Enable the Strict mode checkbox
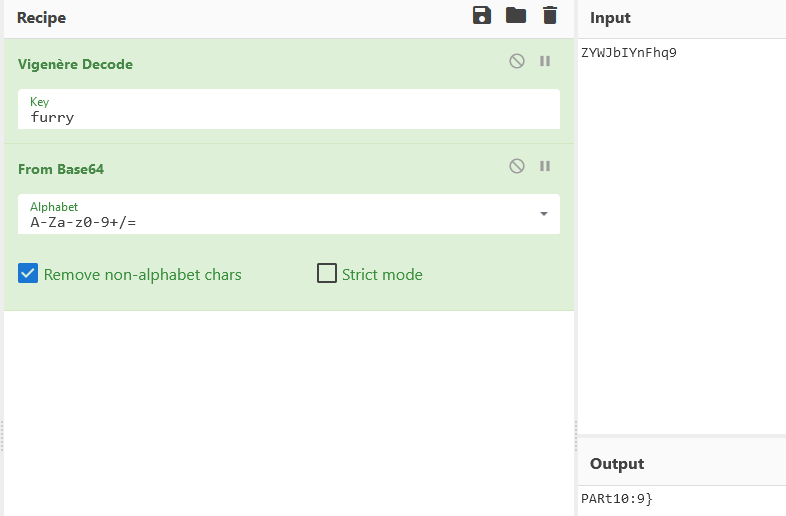This screenshot has height=516, width=786. coord(327,274)
